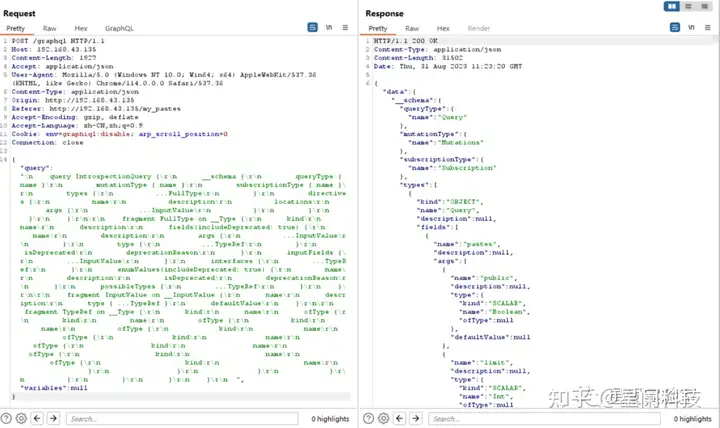Click the "mutationType" key in response

[429, 134]
